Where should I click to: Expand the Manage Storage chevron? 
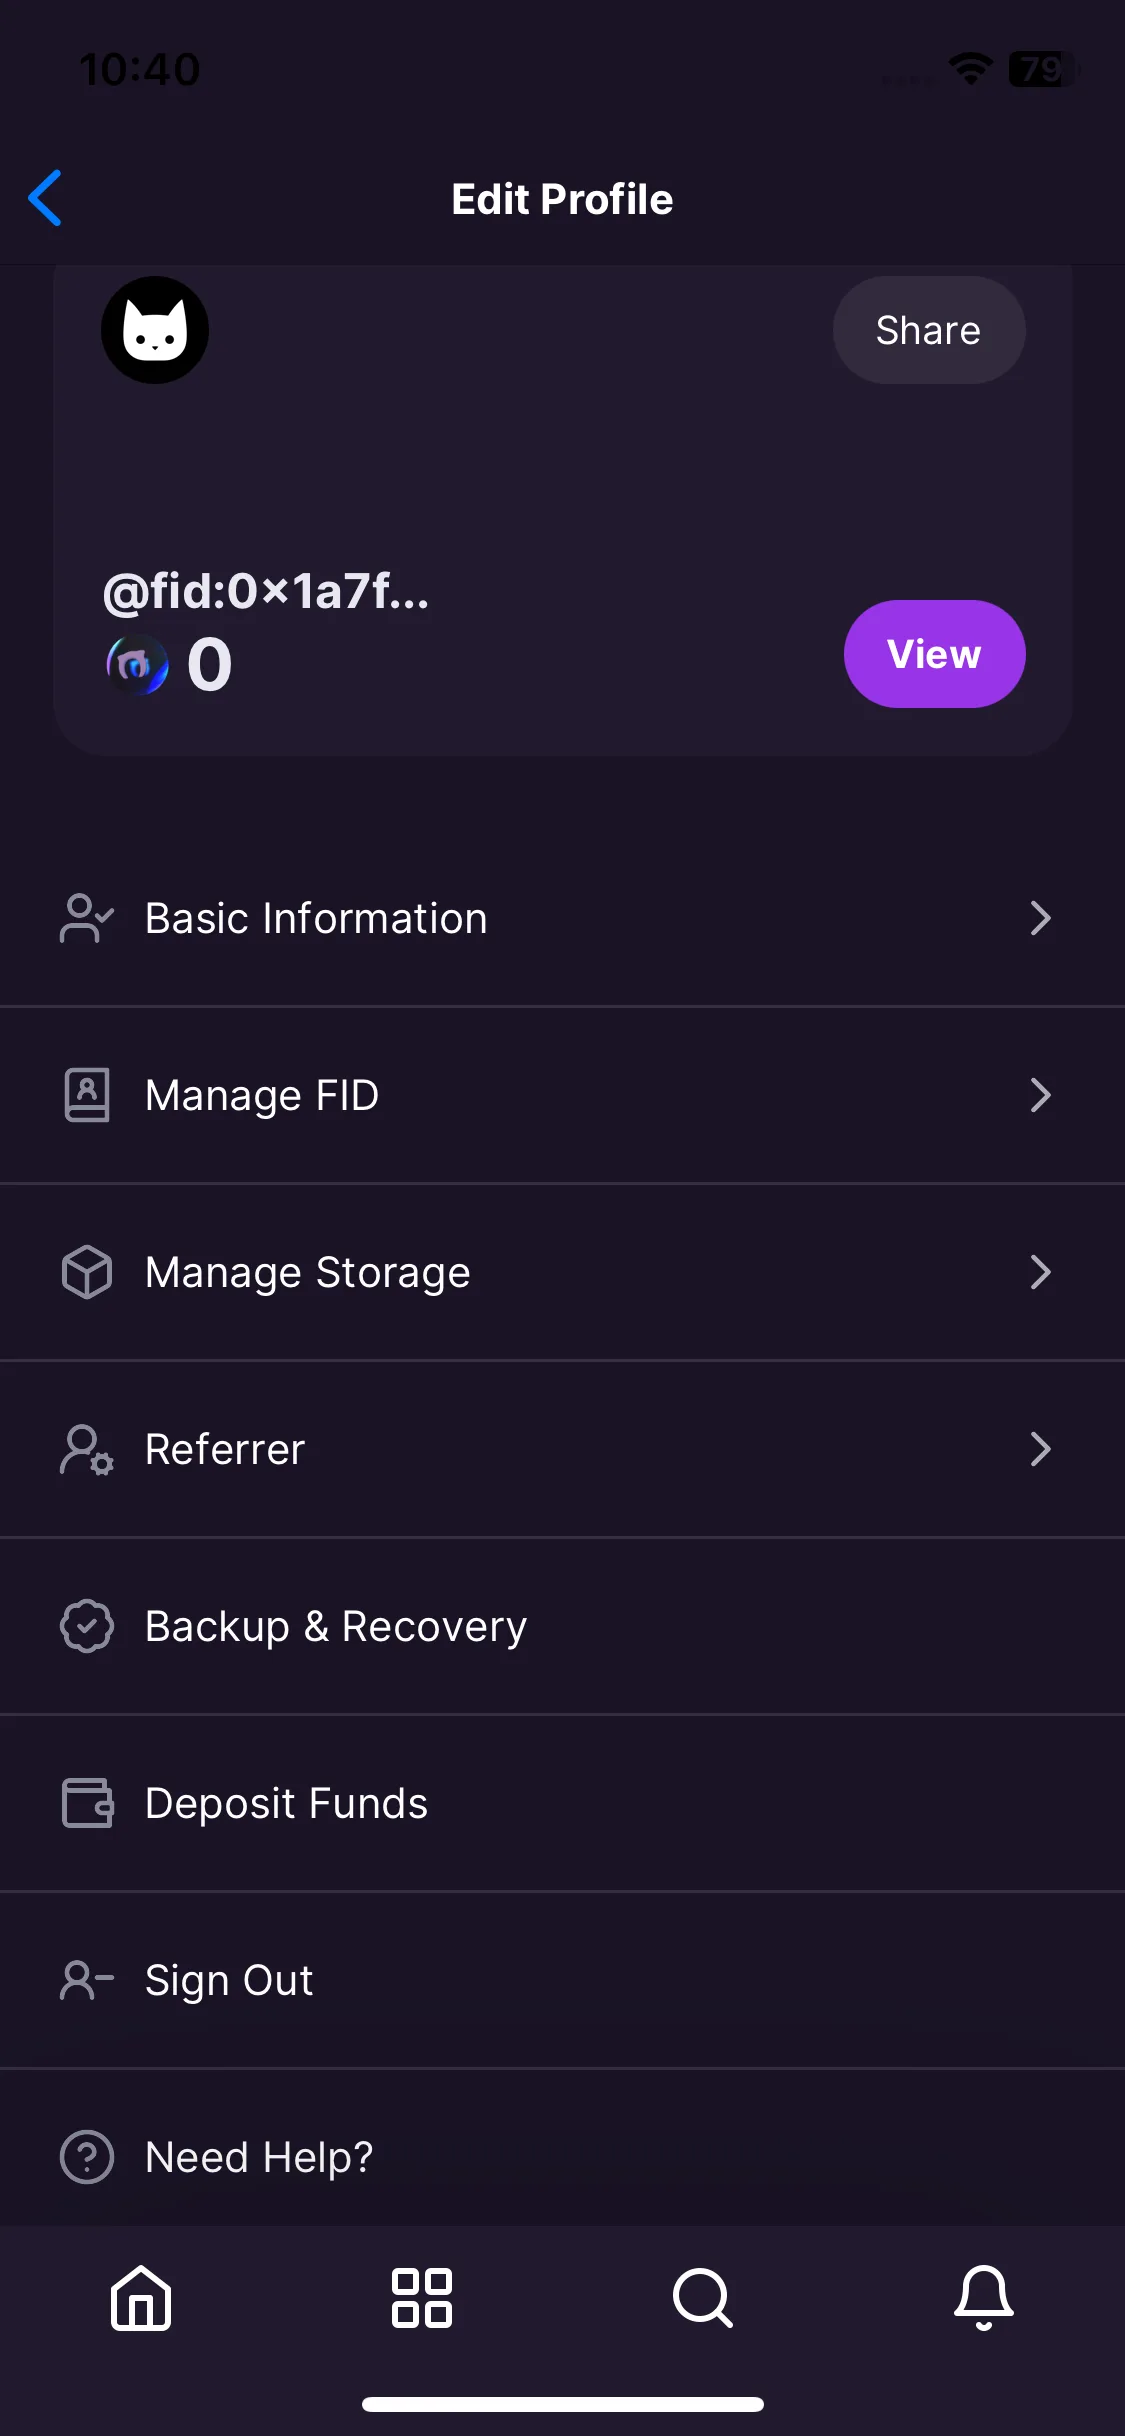pyautogui.click(x=1040, y=1272)
